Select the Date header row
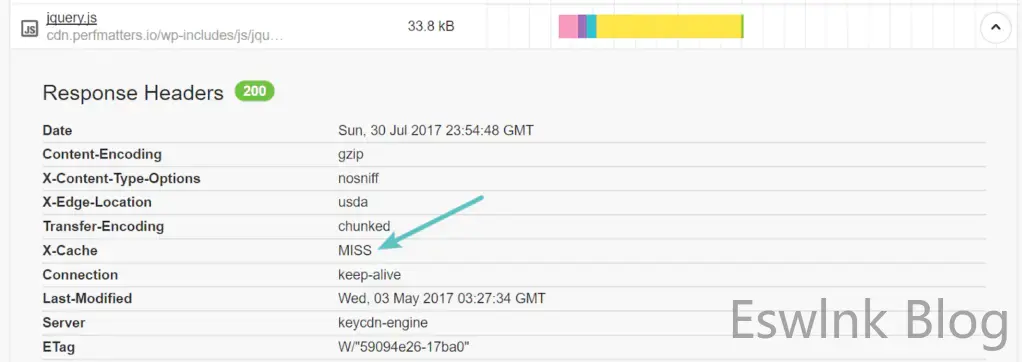1022x362 pixels. (514, 130)
